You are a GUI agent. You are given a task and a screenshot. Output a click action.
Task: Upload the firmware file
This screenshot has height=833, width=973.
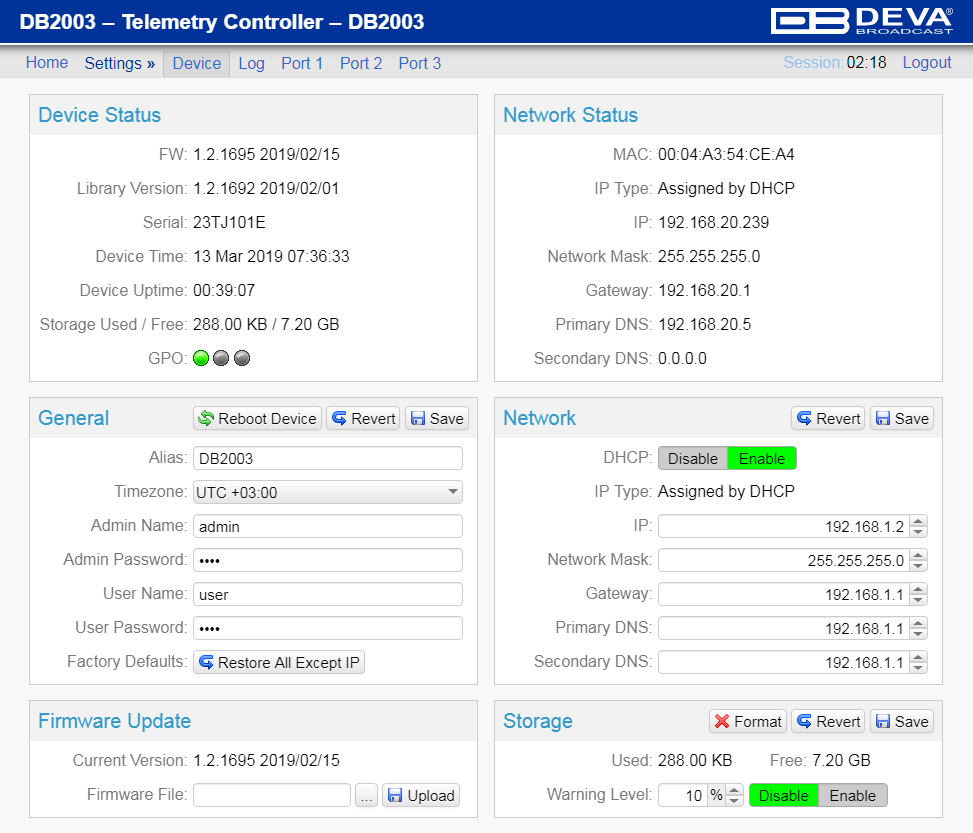(421, 795)
